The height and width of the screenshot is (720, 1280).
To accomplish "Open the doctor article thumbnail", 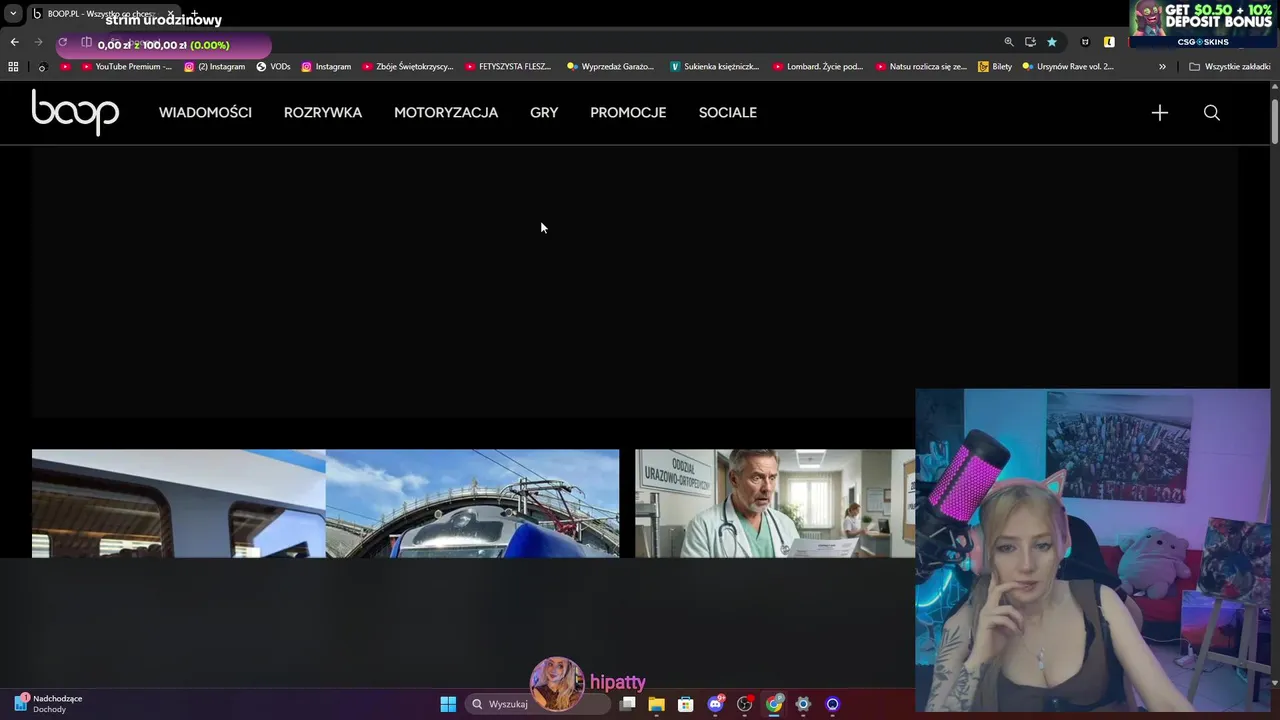I will 775,503.
